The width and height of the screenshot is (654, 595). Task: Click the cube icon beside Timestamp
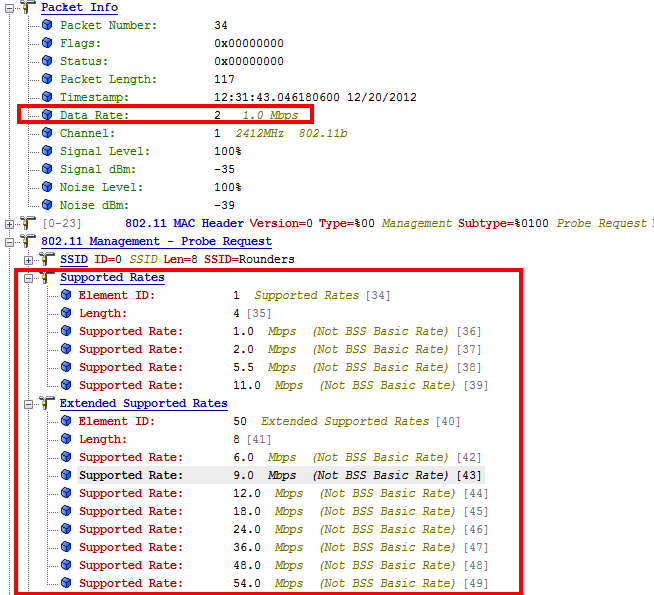pos(47,97)
